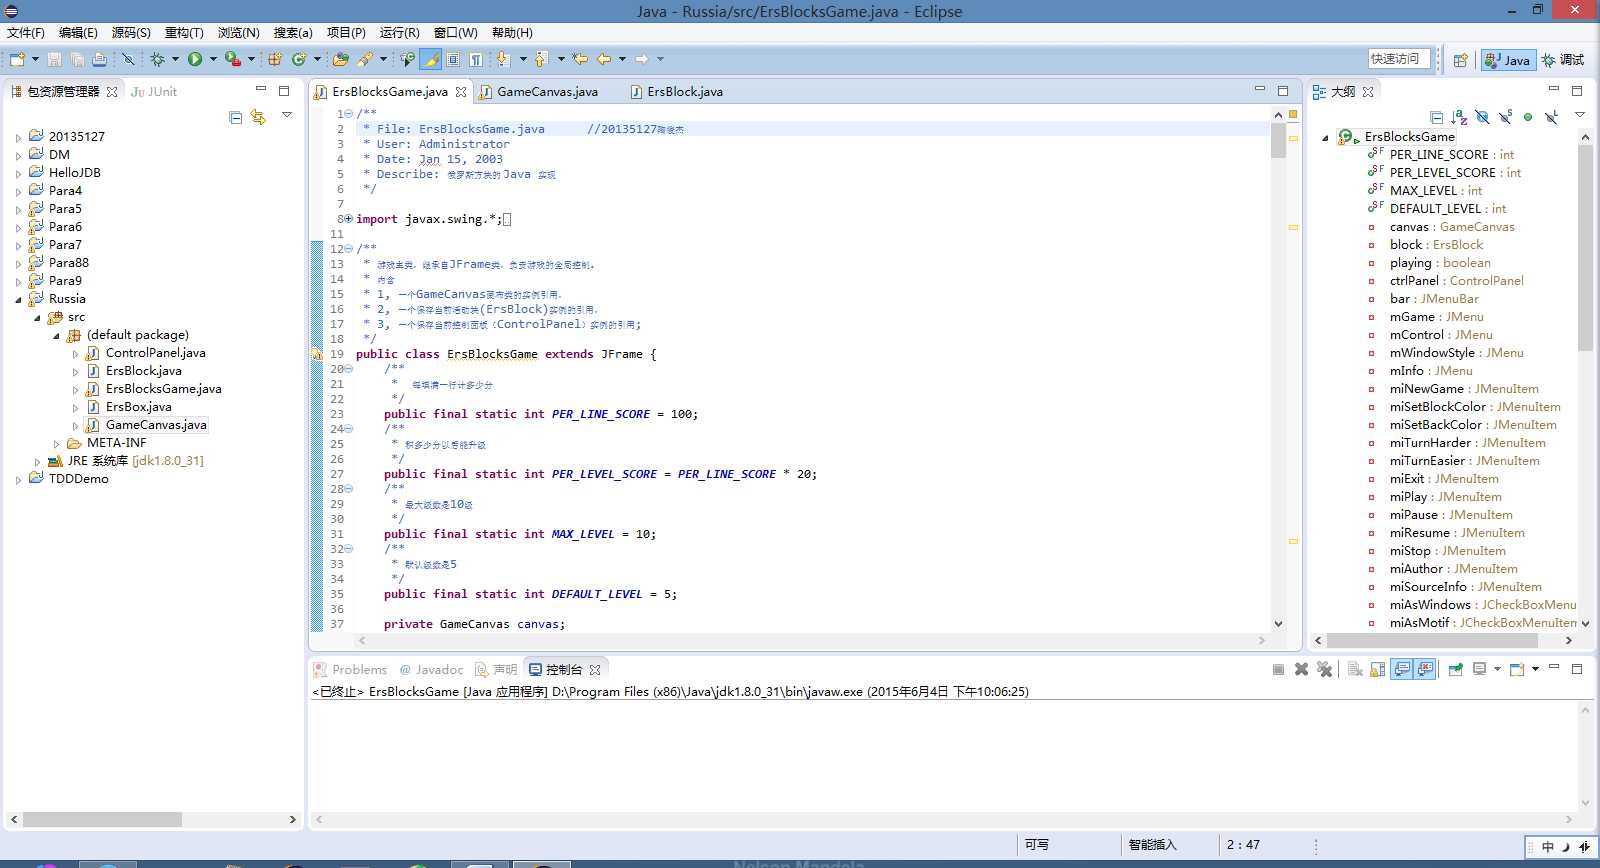Open the 窗口(W) menu
This screenshot has width=1600, height=868.
point(455,33)
